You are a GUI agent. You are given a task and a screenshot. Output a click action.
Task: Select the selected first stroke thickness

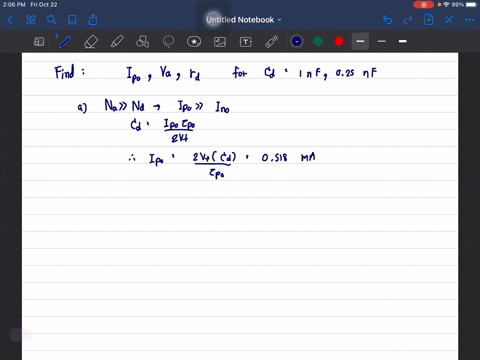click(x=360, y=41)
